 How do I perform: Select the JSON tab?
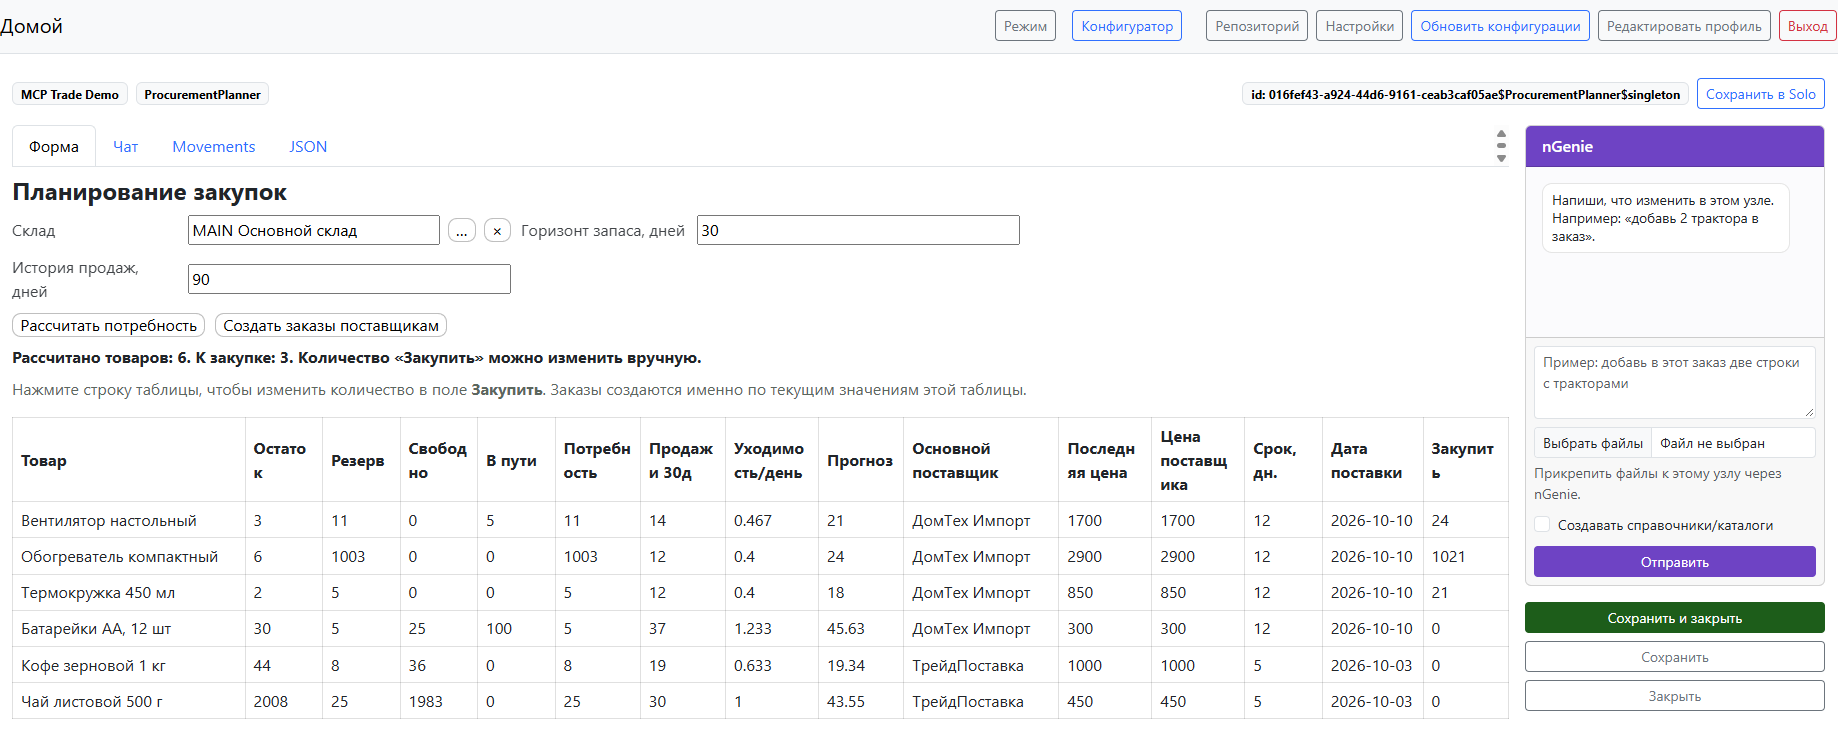point(308,146)
